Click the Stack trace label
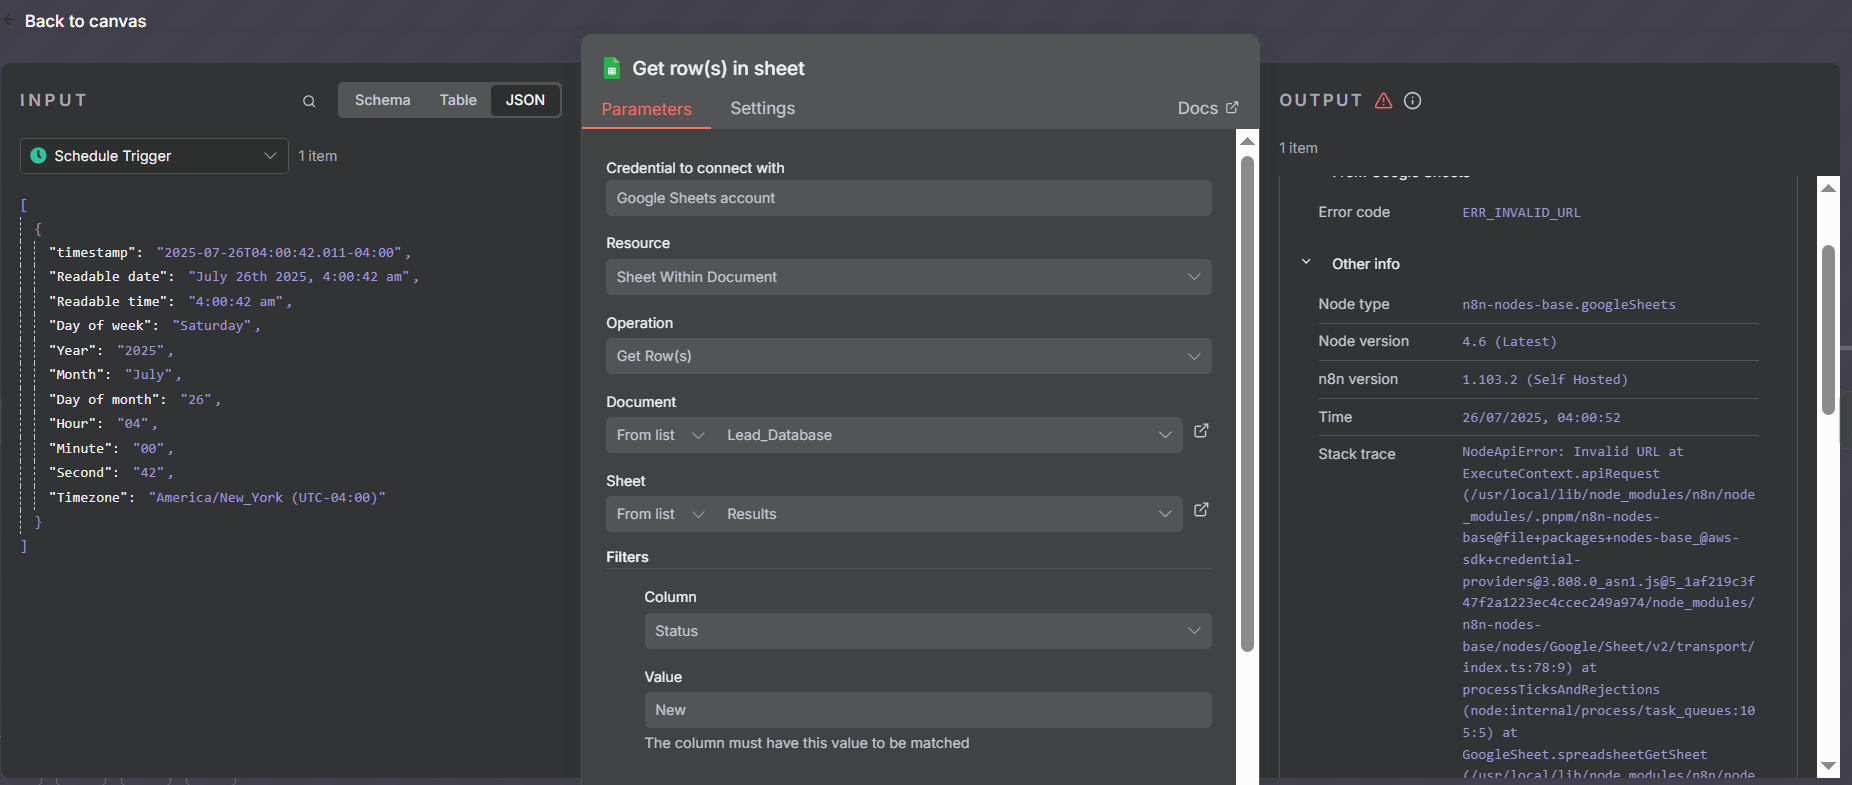 [1356, 454]
